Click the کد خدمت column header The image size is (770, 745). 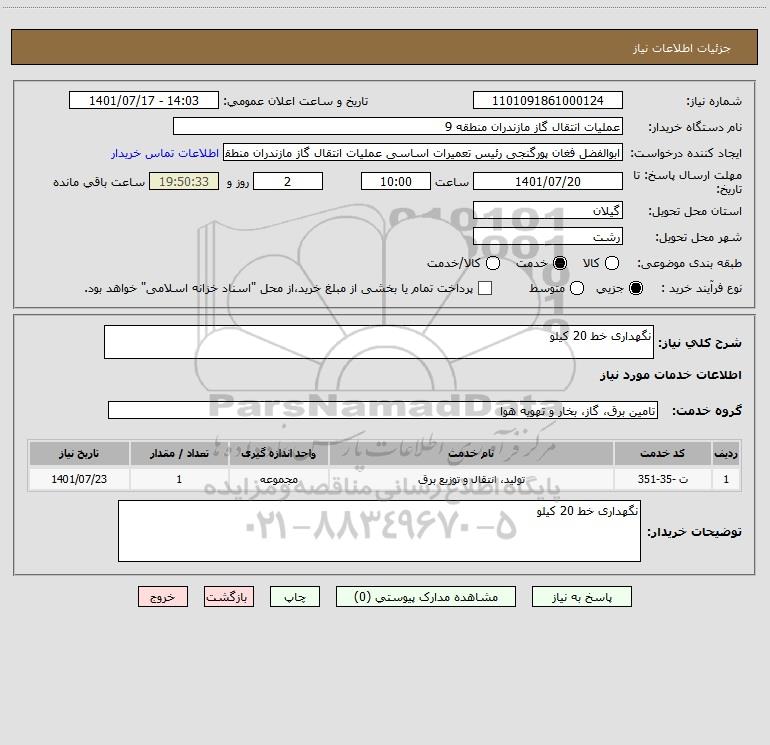point(662,453)
